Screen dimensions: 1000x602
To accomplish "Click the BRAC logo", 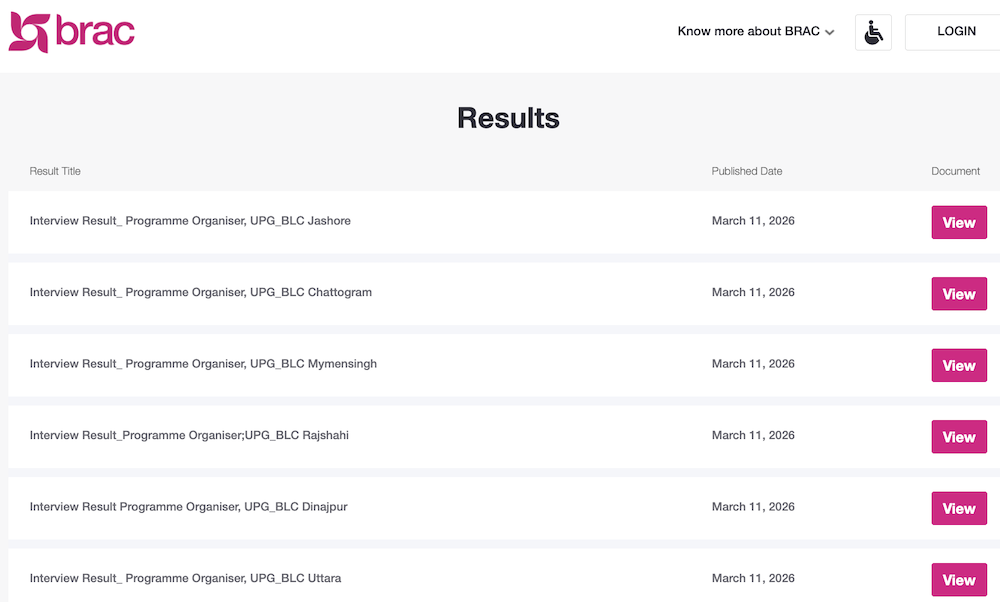I will pos(70,31).
